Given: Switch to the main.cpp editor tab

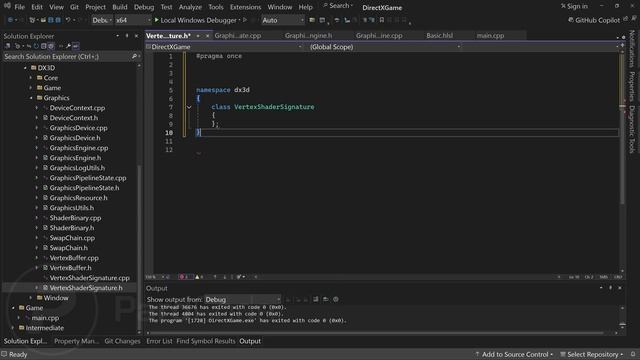Looking at the screenshot, I should coord(490,36).
